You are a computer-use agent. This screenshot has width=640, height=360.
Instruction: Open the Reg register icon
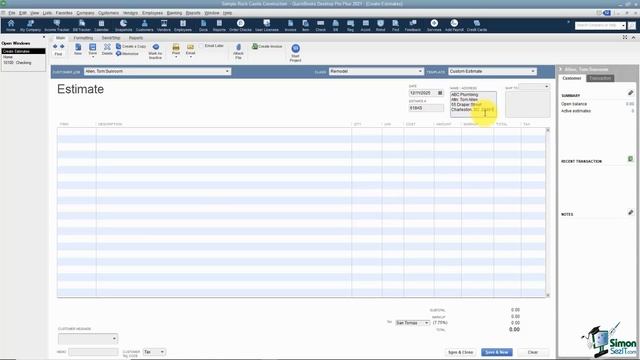(350, 25)
